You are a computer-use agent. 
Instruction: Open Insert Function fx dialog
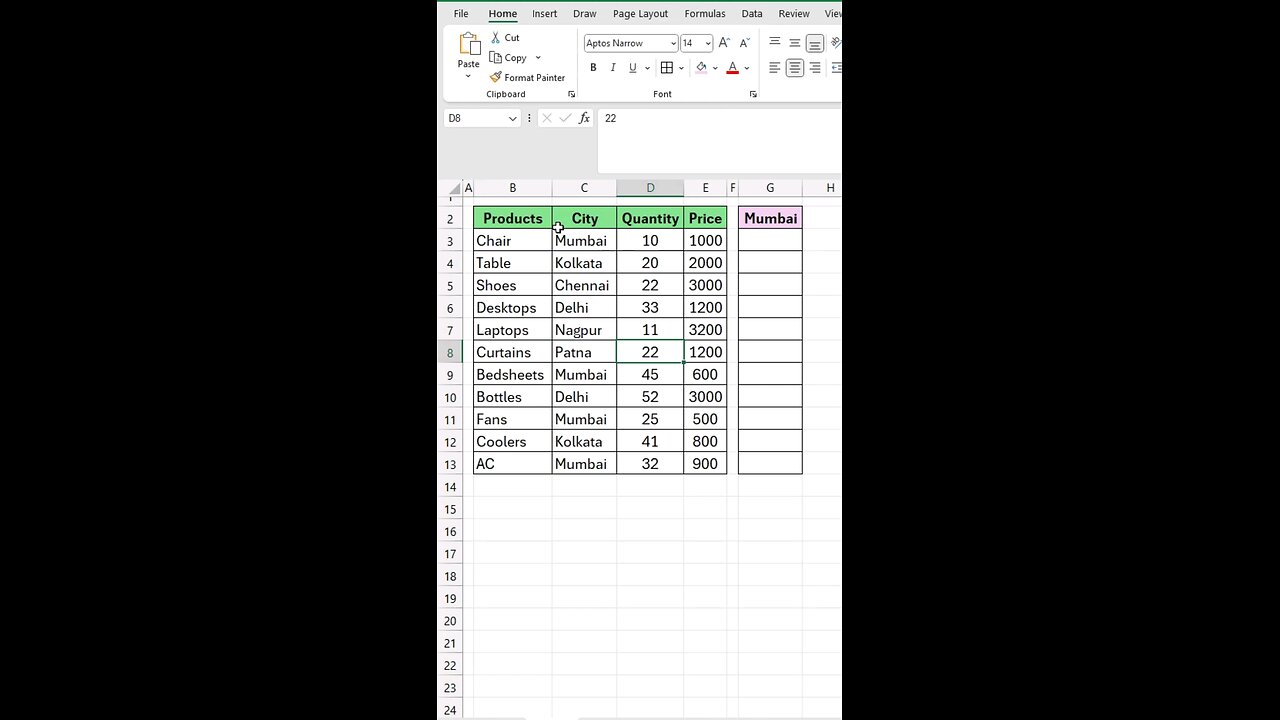pyautogui.click(x=585, y=118)
